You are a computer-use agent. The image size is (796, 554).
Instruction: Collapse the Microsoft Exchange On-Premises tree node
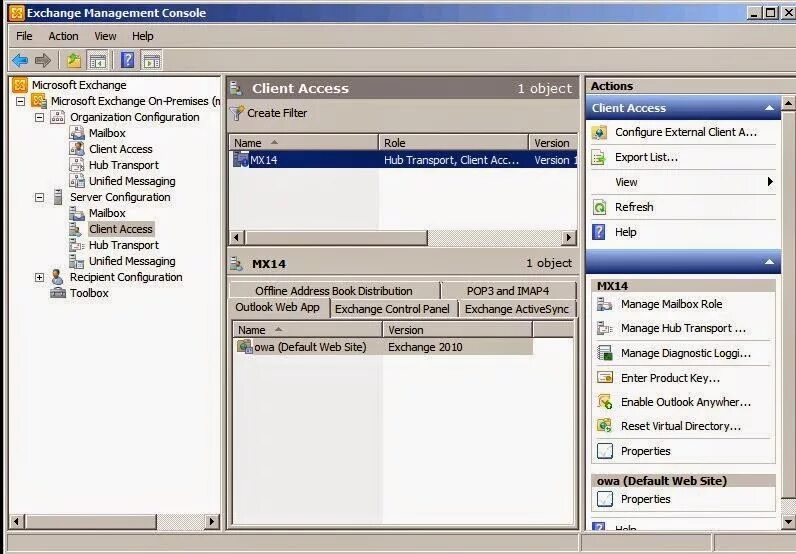pos(20,101)
